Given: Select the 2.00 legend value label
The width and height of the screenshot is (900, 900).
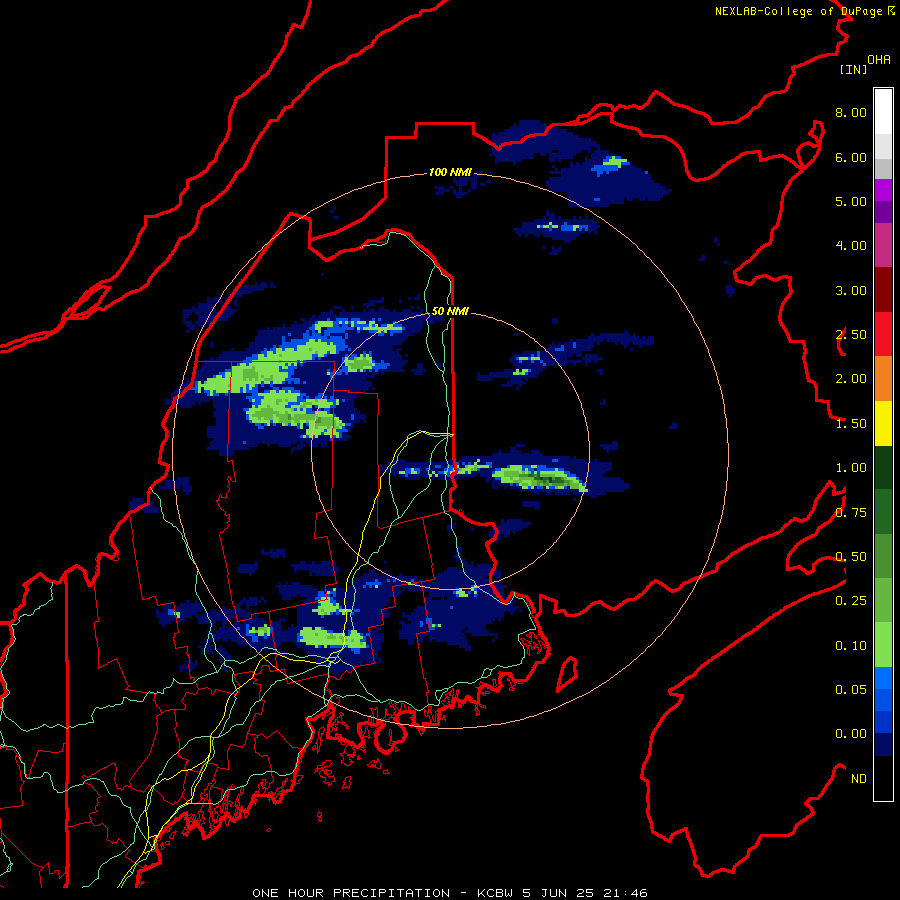Looking at the screenshot, I should click(851, 379).
